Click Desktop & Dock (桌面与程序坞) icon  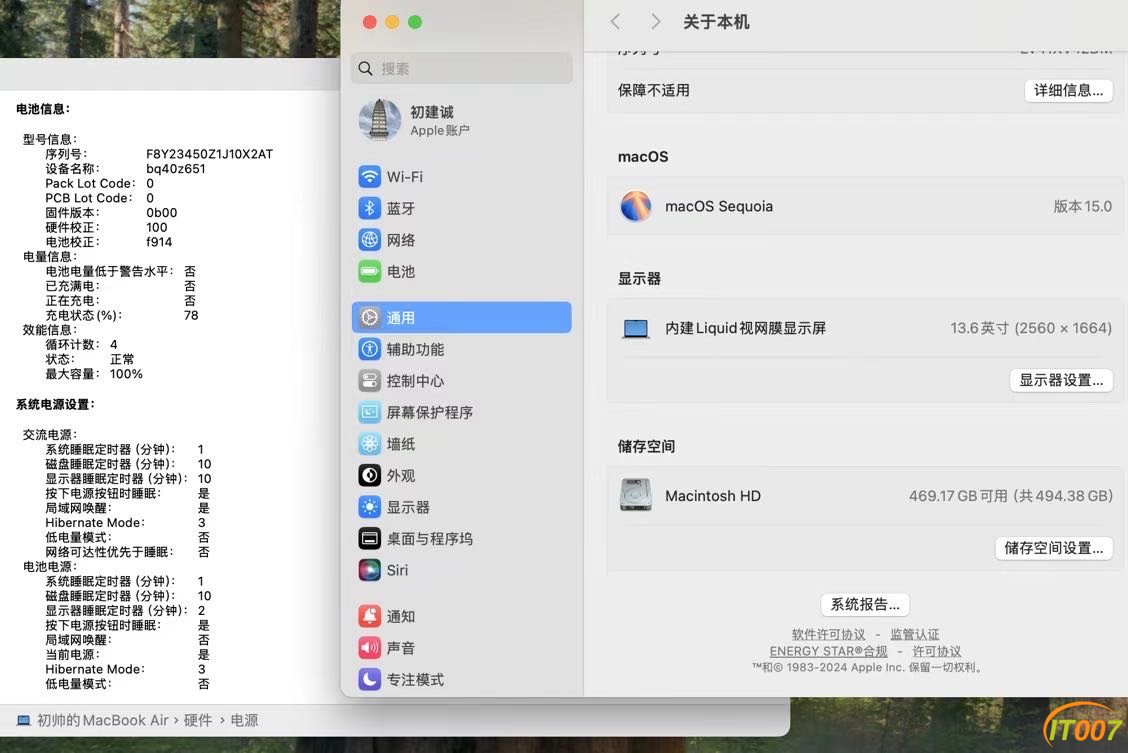coord(369,539)
